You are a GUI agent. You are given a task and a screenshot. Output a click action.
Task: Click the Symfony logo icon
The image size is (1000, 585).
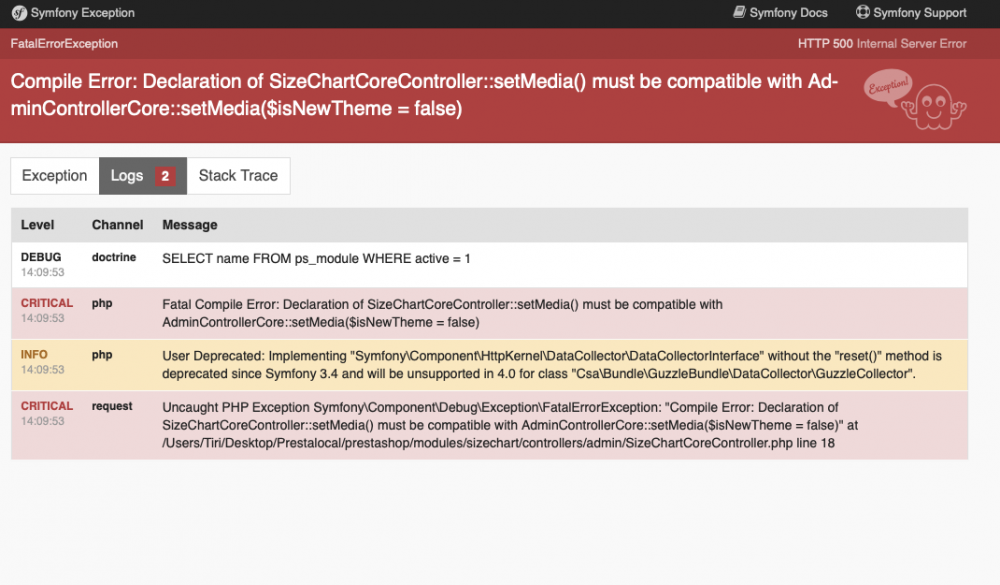coord(18,13)
